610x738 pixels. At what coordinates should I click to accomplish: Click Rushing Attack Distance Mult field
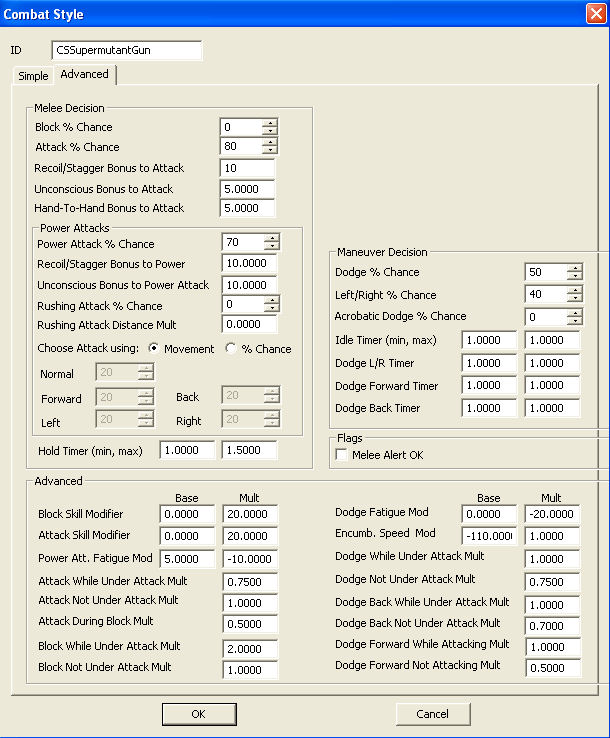[249, 324]
